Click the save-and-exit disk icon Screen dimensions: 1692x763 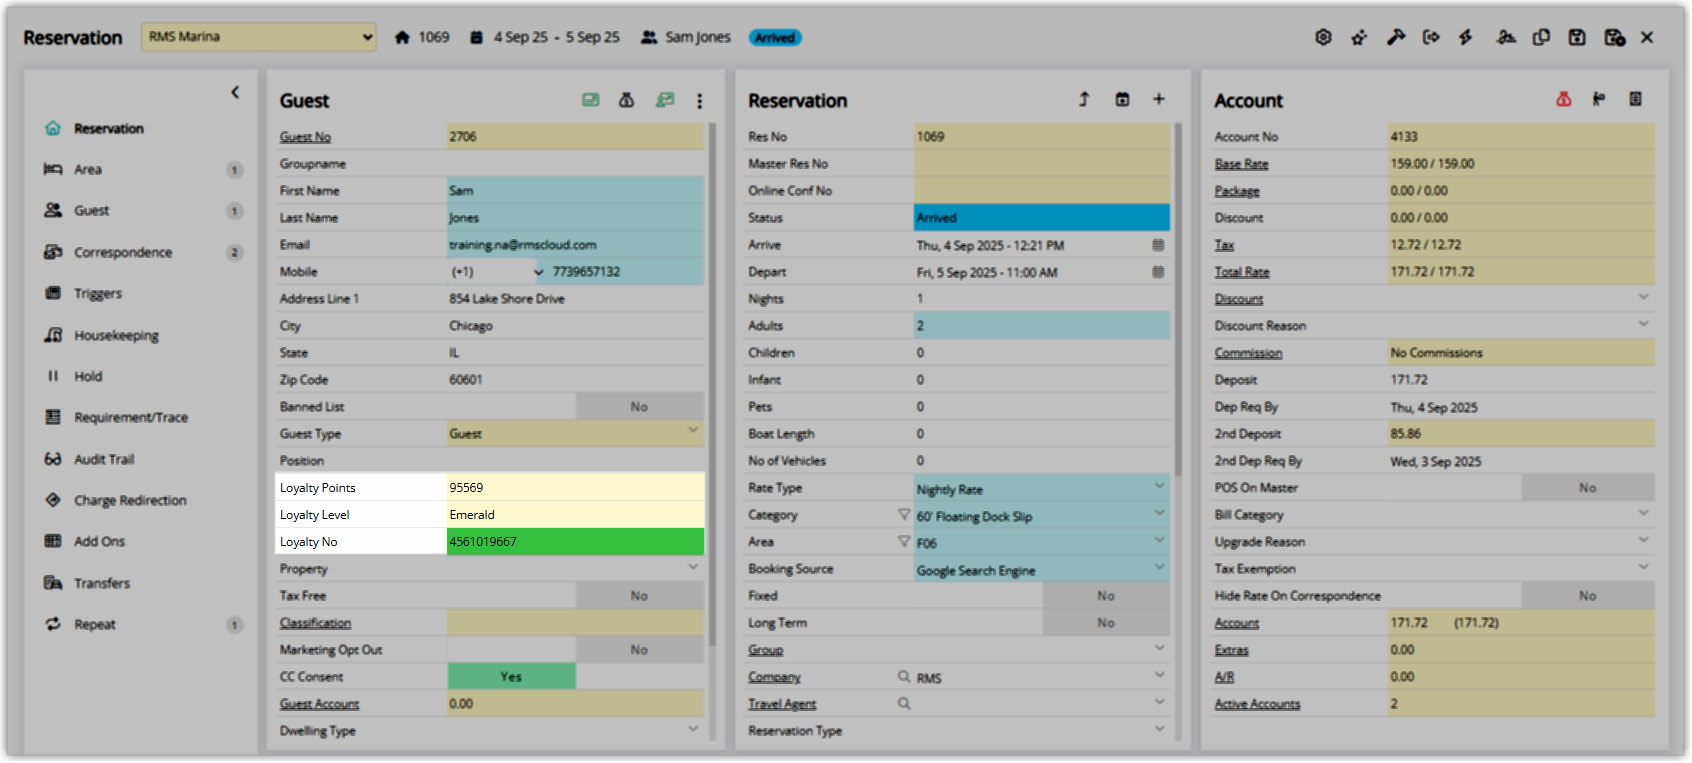pyautogui.click(x=1614, y=37)
